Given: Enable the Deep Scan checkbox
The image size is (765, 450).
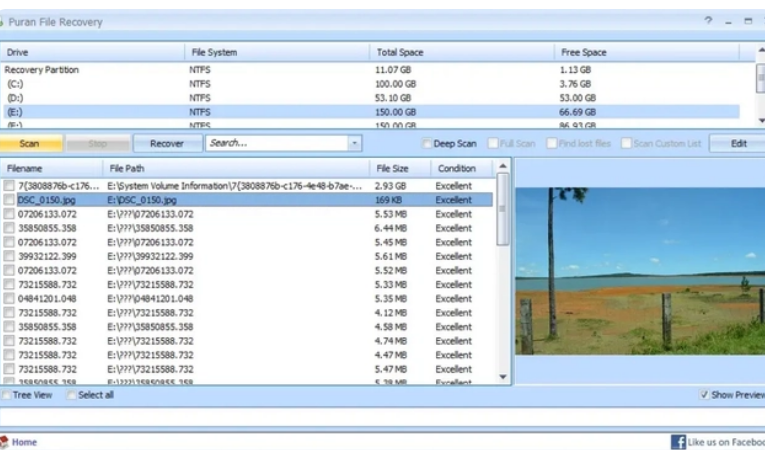Looking at the screenshot, I should (427, 143).
